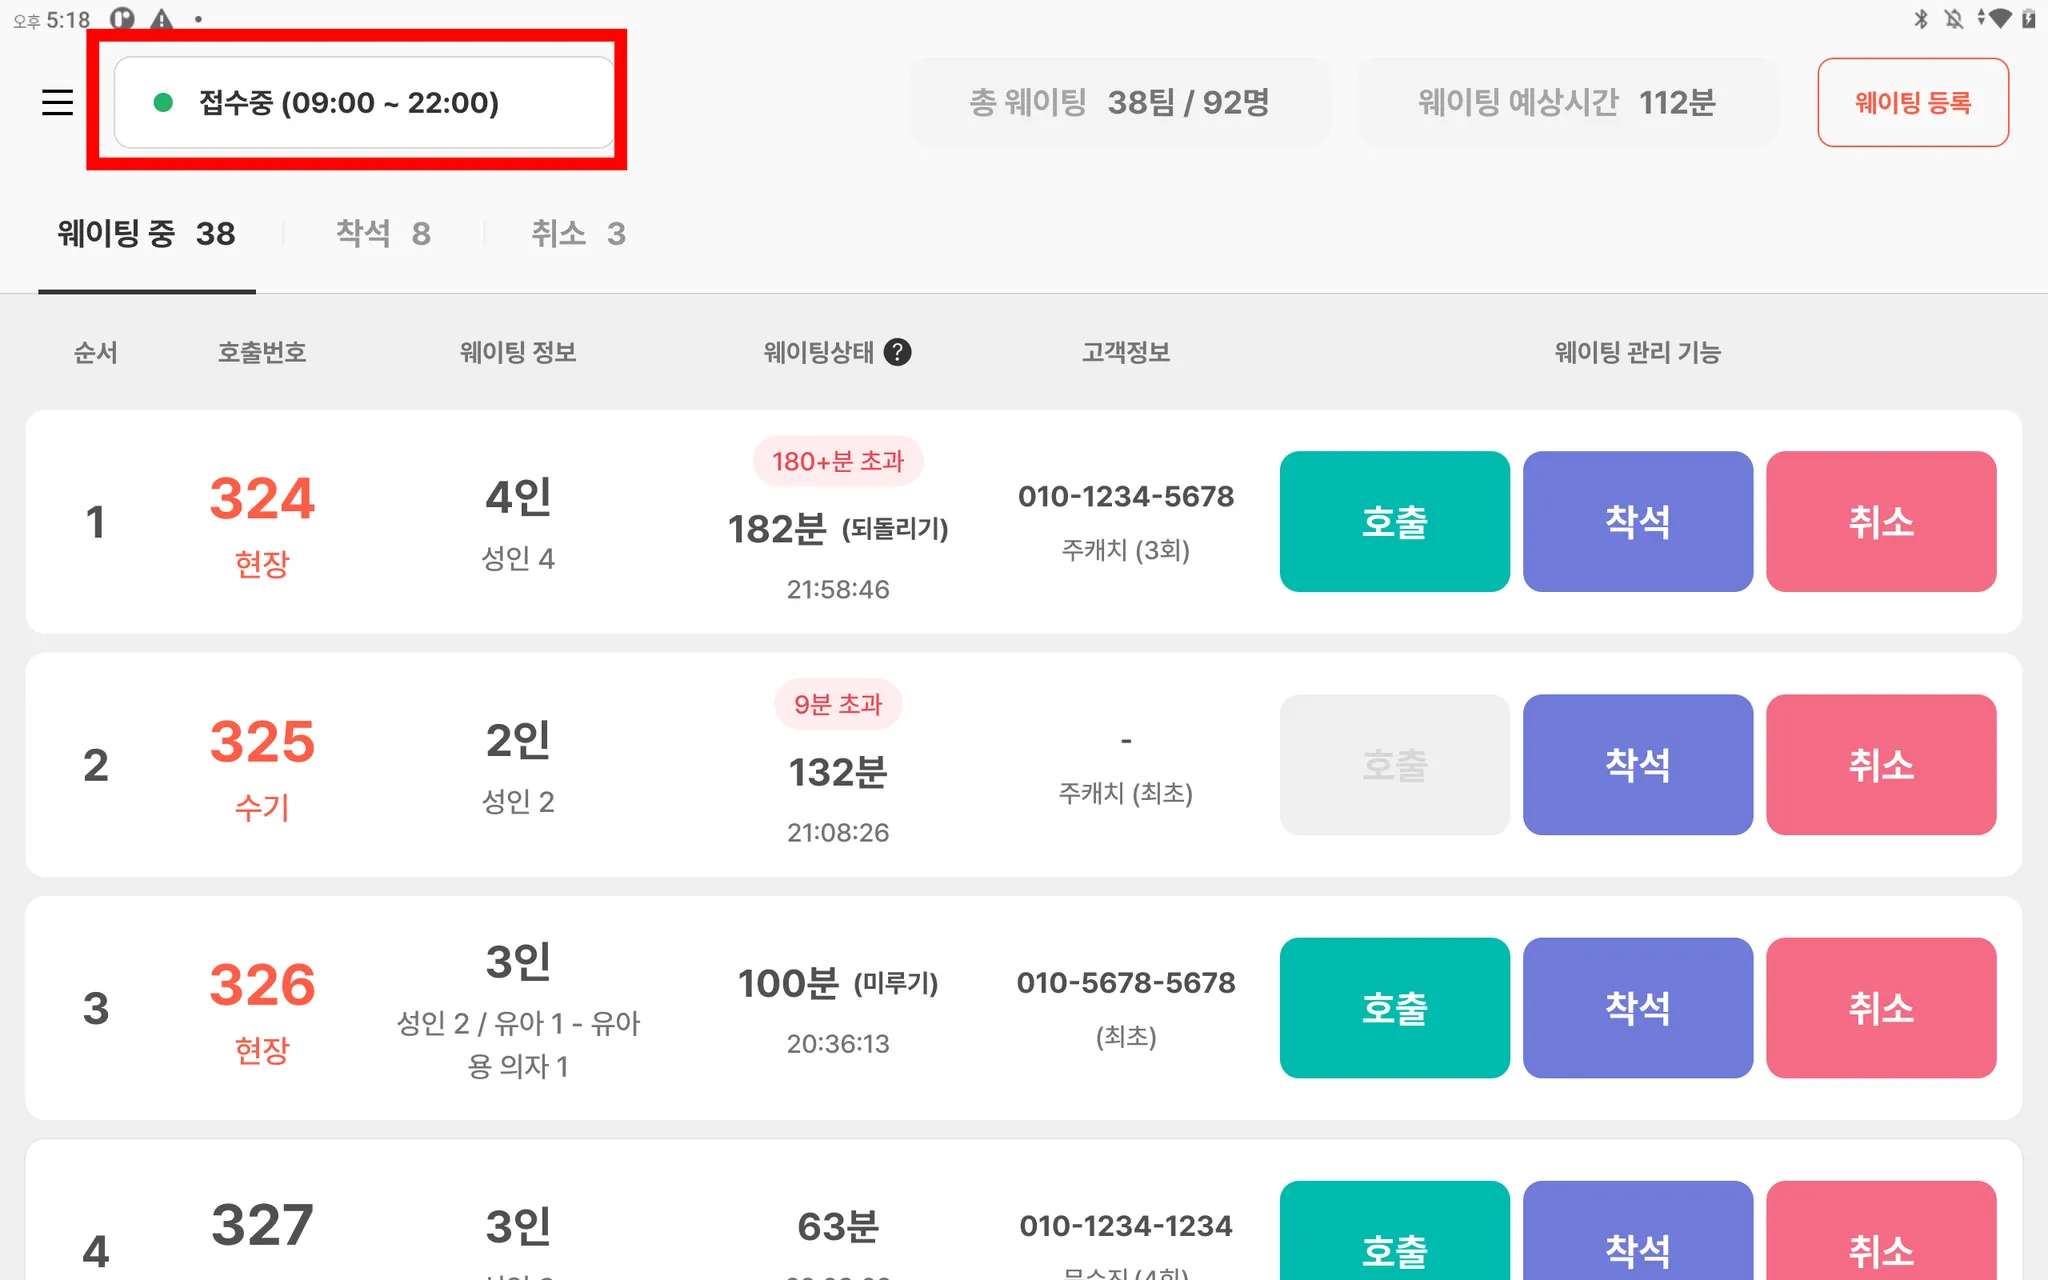The image size is (2048, 1280).
Task: Tap the muted notification bell icon
Action: [x=1953, y=19]
